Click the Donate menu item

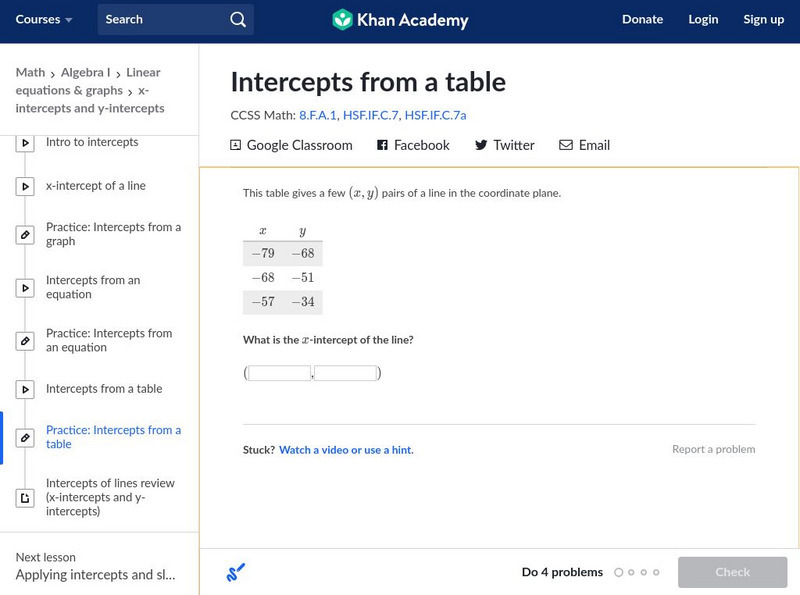[642, 20]
